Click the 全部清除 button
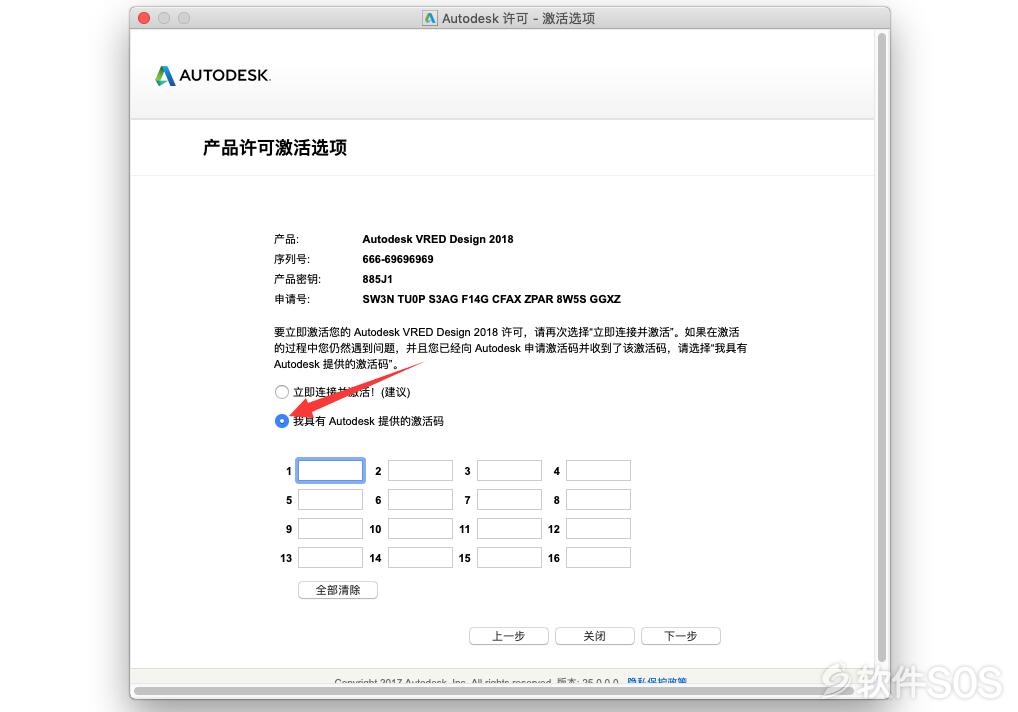 click(x=338, y=590)
